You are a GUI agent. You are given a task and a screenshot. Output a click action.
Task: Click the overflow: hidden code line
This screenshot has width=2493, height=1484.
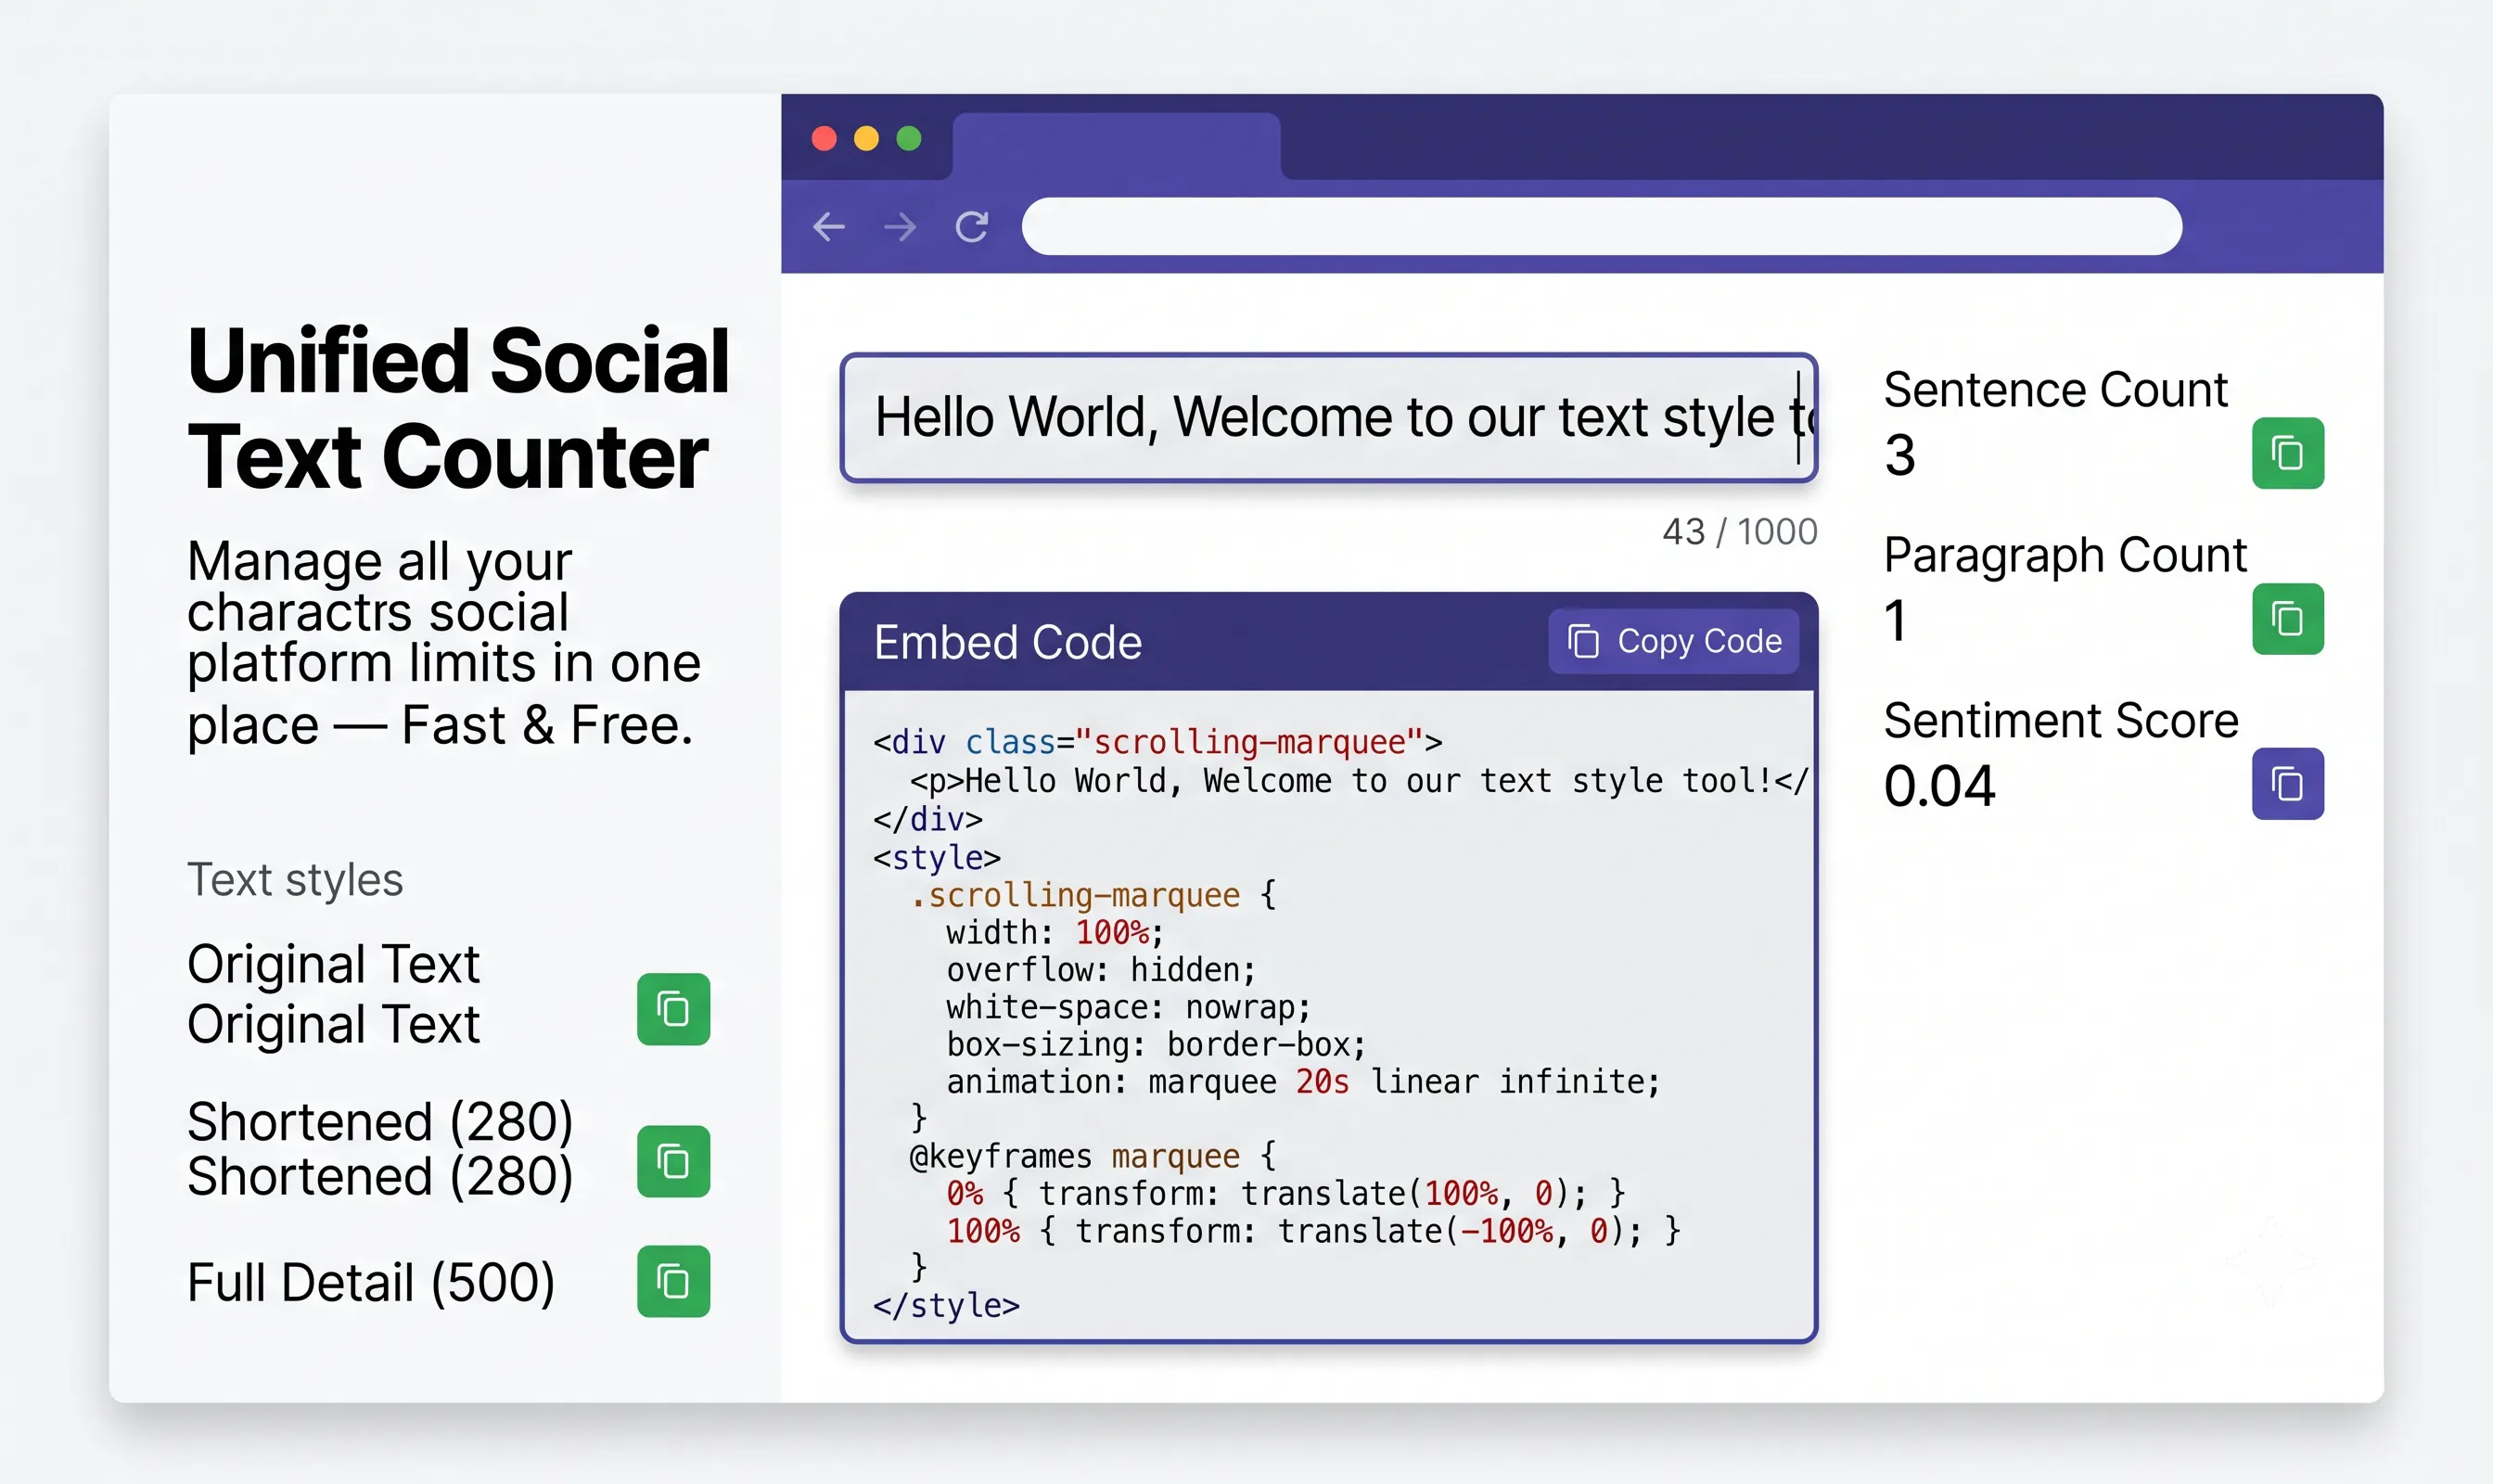tap(1100, 970)
